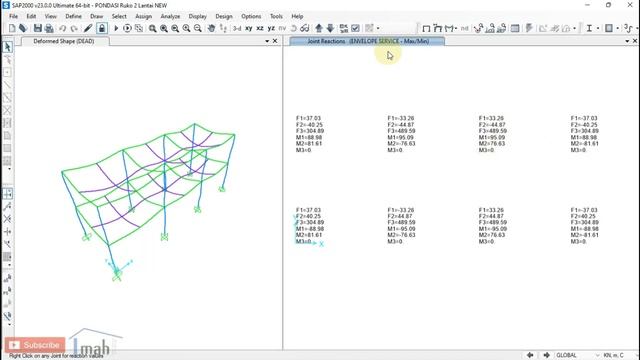Image resolution: width=640 pixels, height=360 pixels.
Task: Click the Zoom Out One Step icon
Action: tap(198, 28)
